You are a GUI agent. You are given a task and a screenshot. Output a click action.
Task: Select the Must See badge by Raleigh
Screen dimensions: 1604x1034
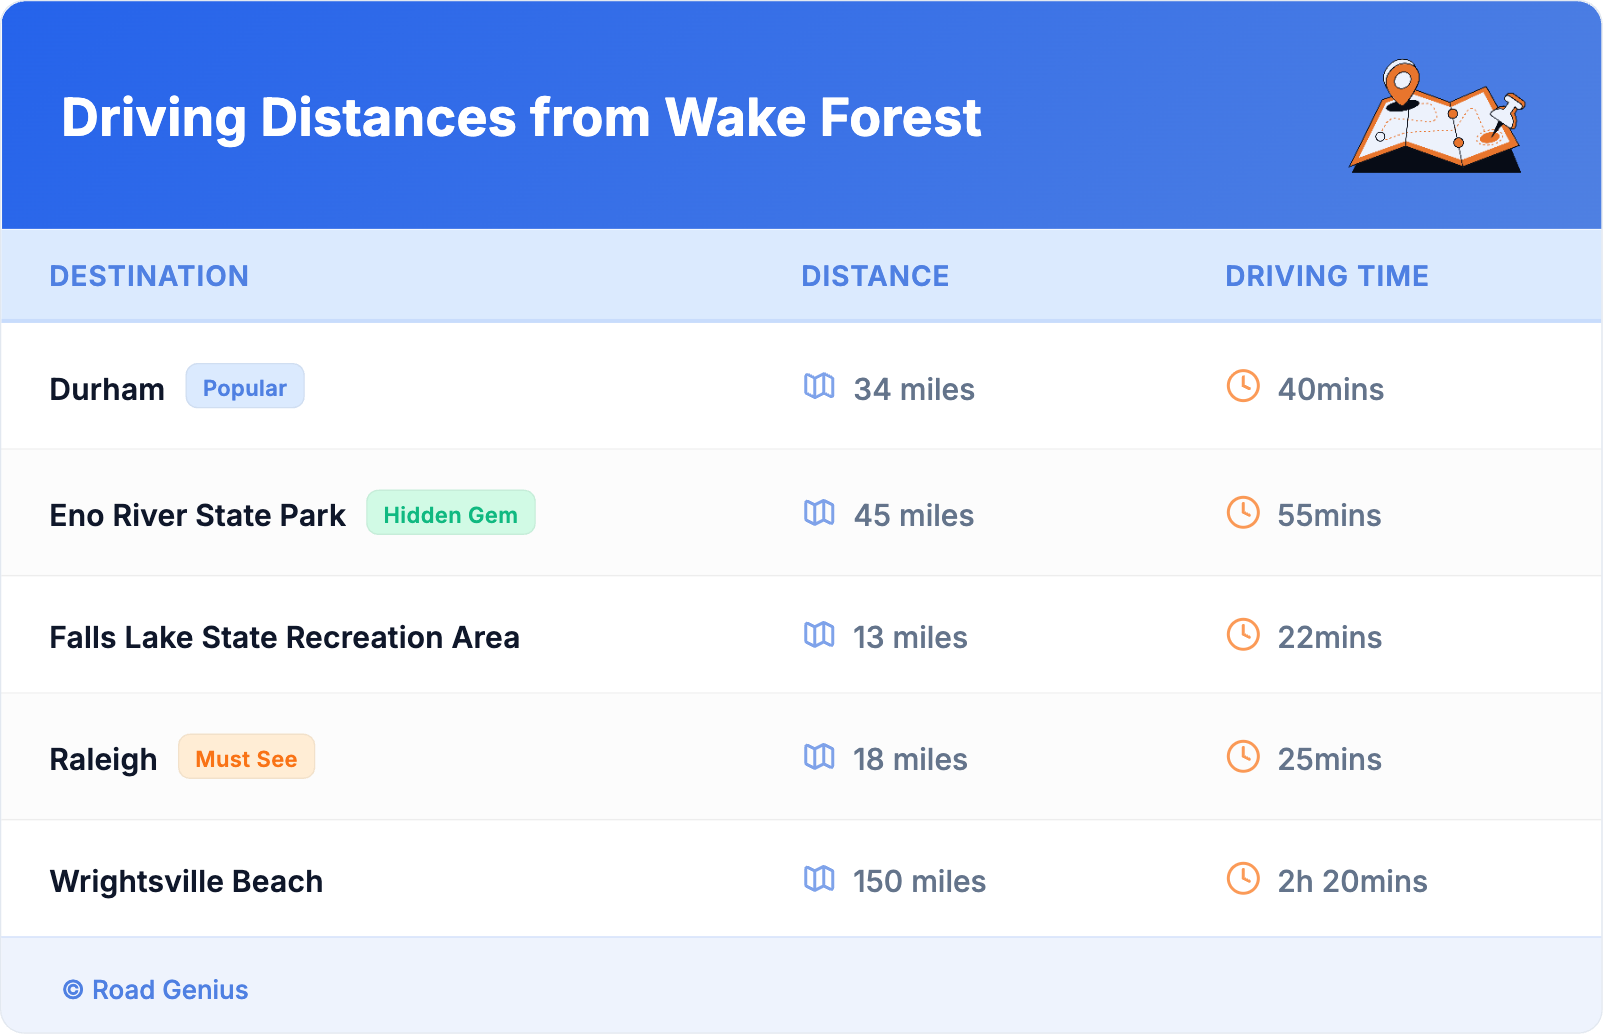point(246,758)
